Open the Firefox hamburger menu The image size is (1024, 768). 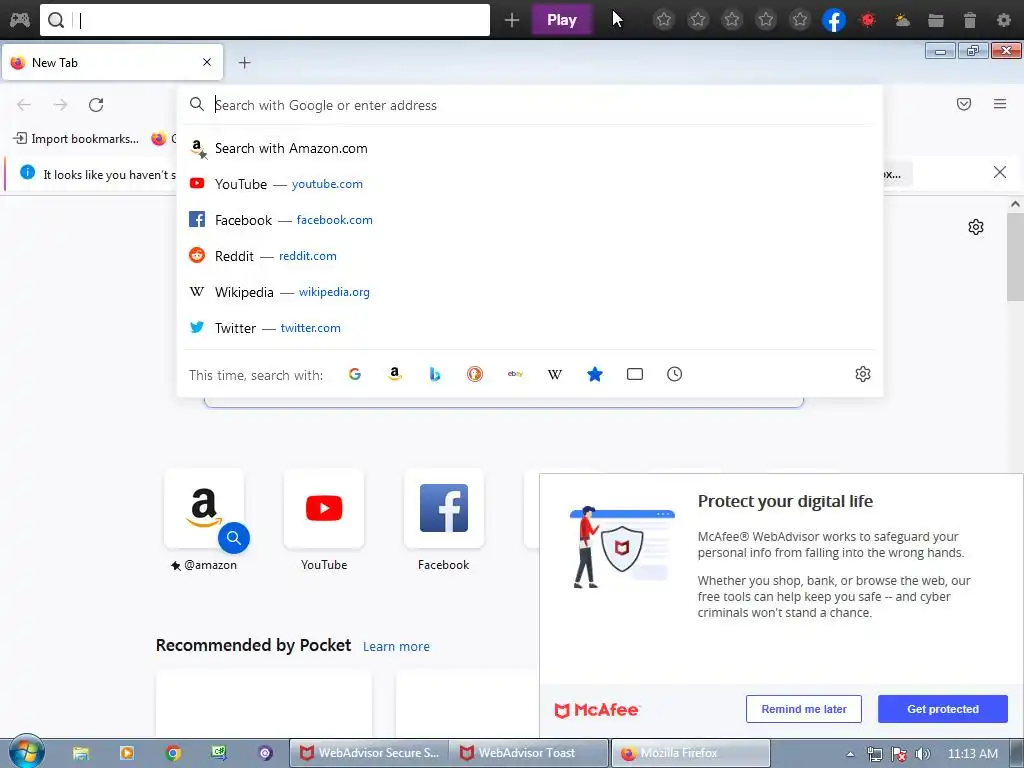click(x=1000, y=104)
